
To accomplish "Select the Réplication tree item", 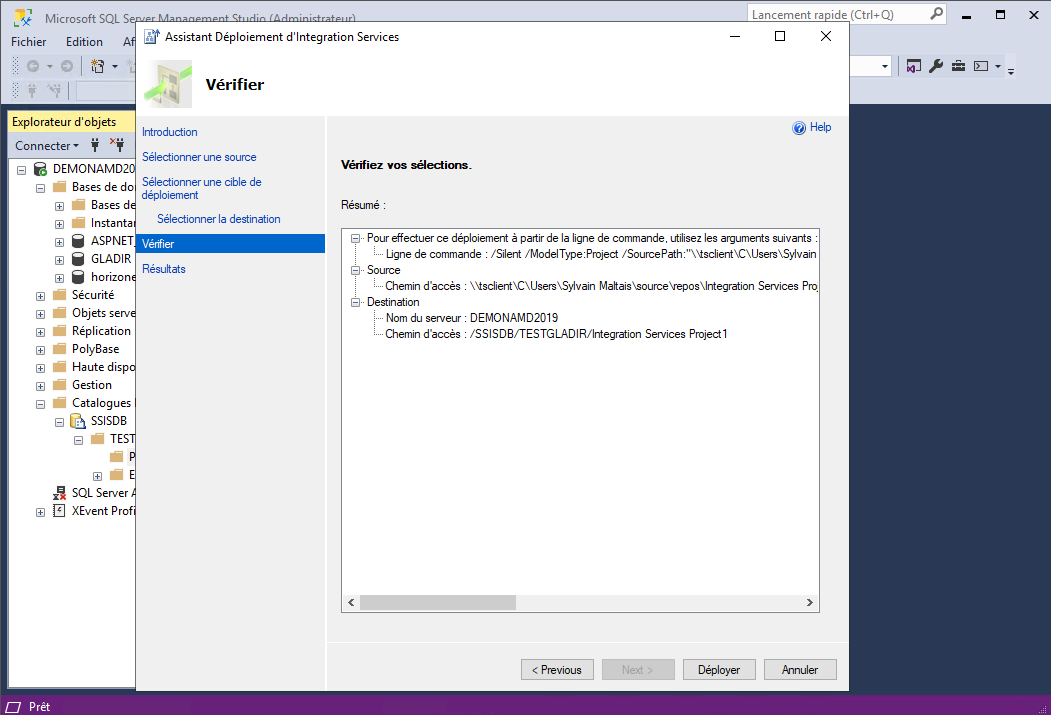I will click(101, 331).
